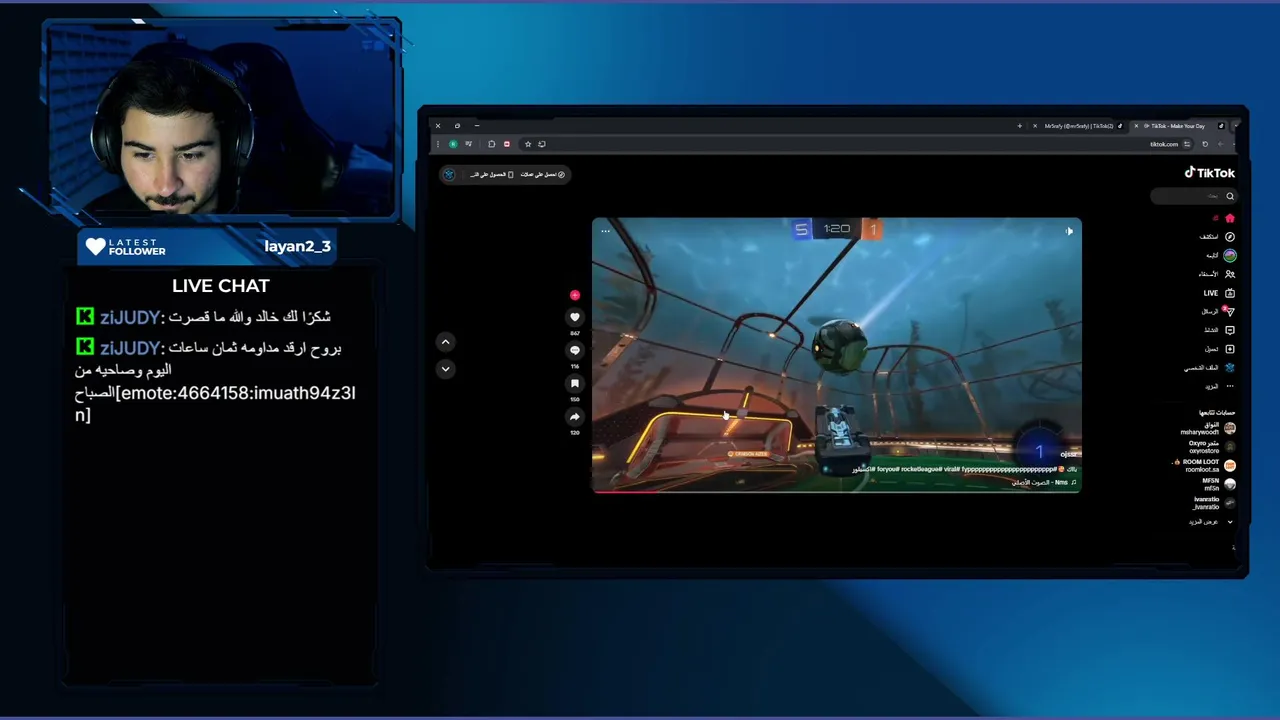Open the video comments icon
1280x720 pixels.
tap(574, 350)
